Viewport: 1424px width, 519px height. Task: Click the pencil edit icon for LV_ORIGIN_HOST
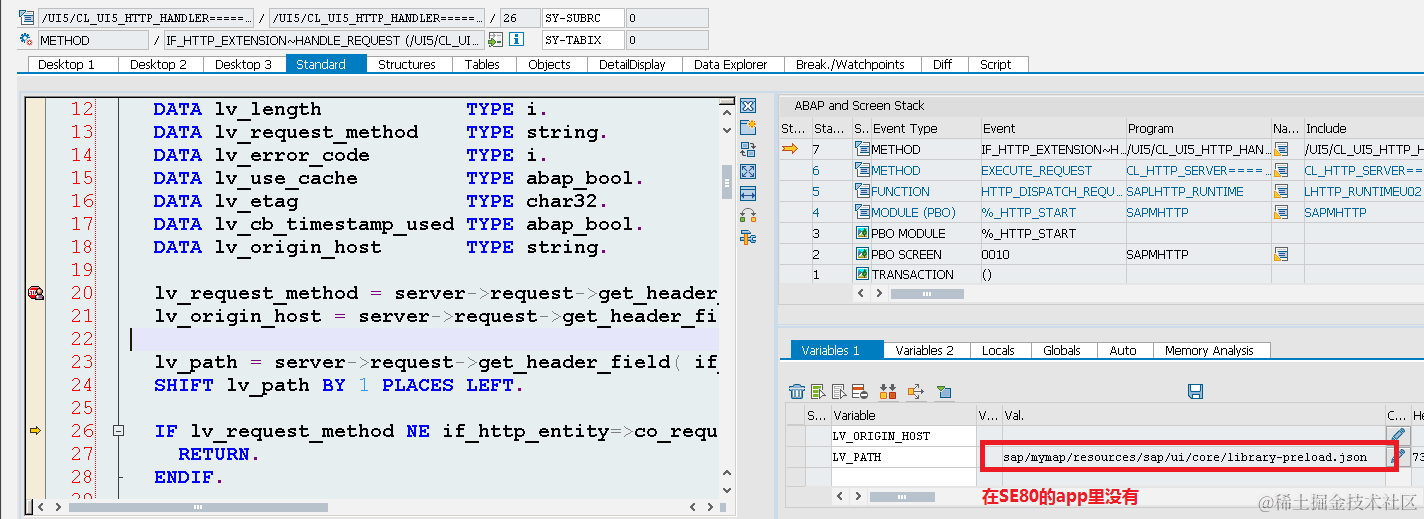tap(1396, 435)
